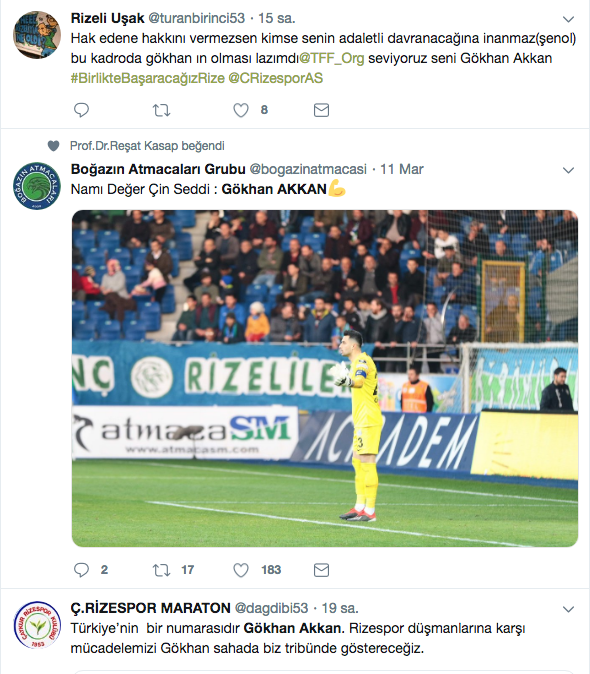Open Ç.RİZESPOR MARATON tweet options arrow
The image size is (590, 674).
click(x=568, y=609)
